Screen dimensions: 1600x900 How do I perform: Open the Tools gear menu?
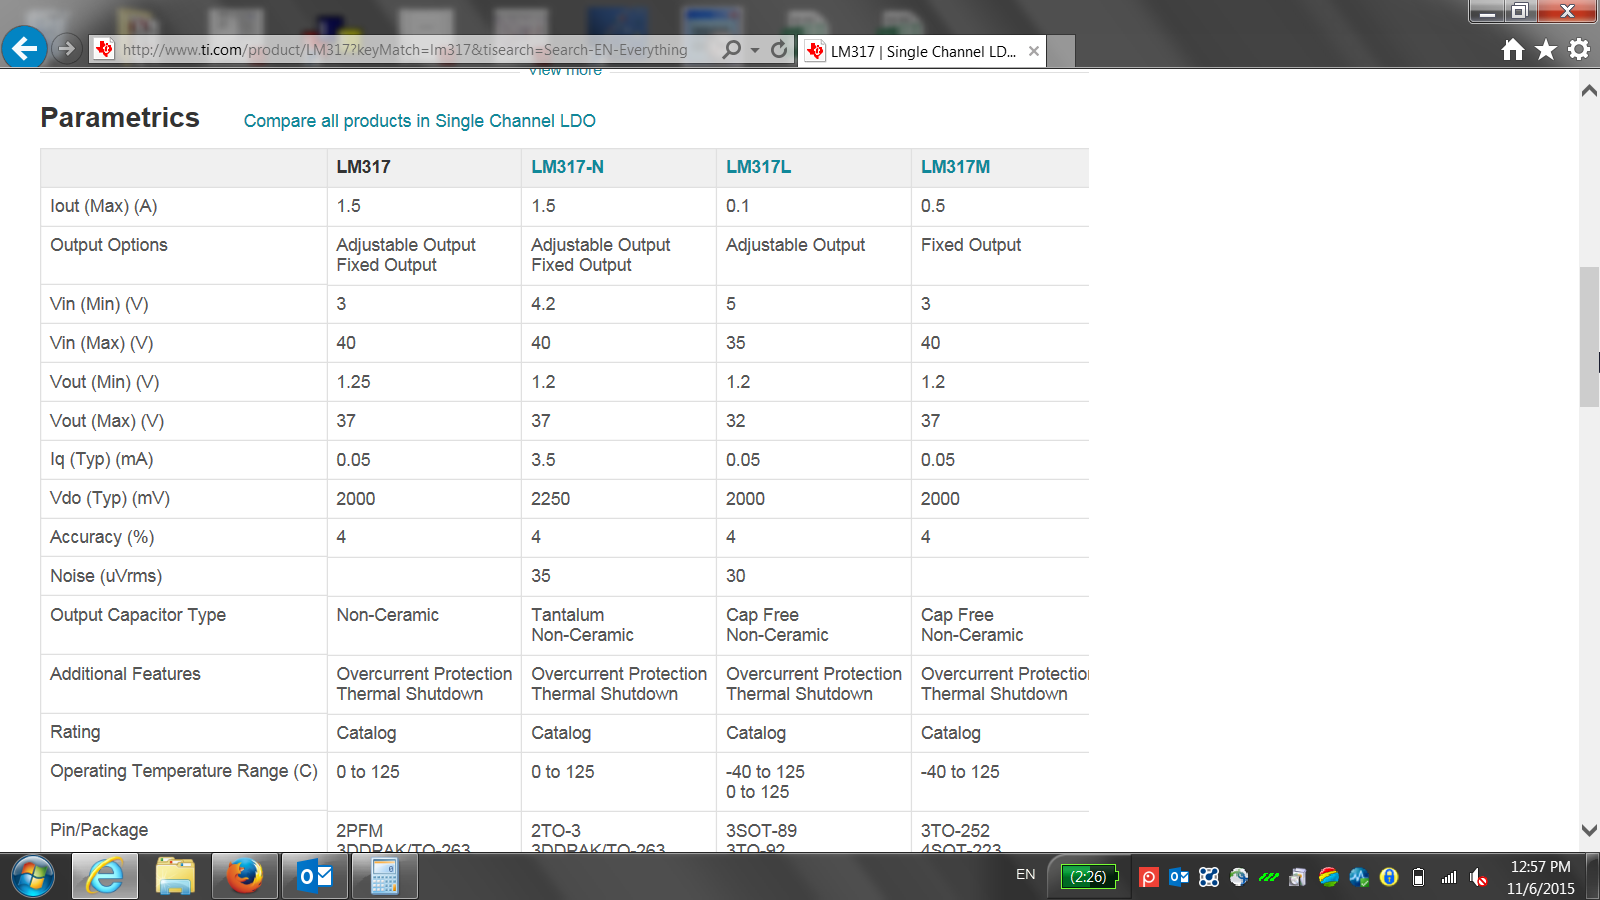(x=1579, y=49)
